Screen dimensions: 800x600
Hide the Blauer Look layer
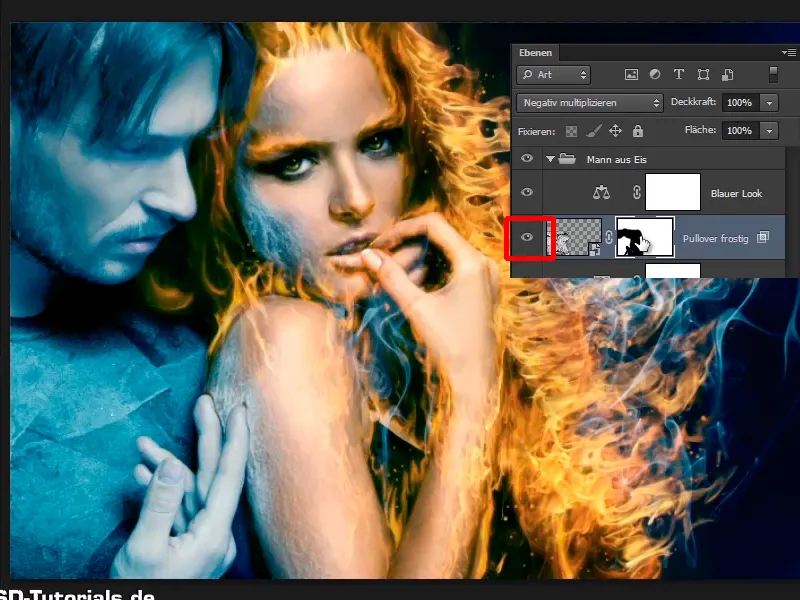click(x=527, y=192)
